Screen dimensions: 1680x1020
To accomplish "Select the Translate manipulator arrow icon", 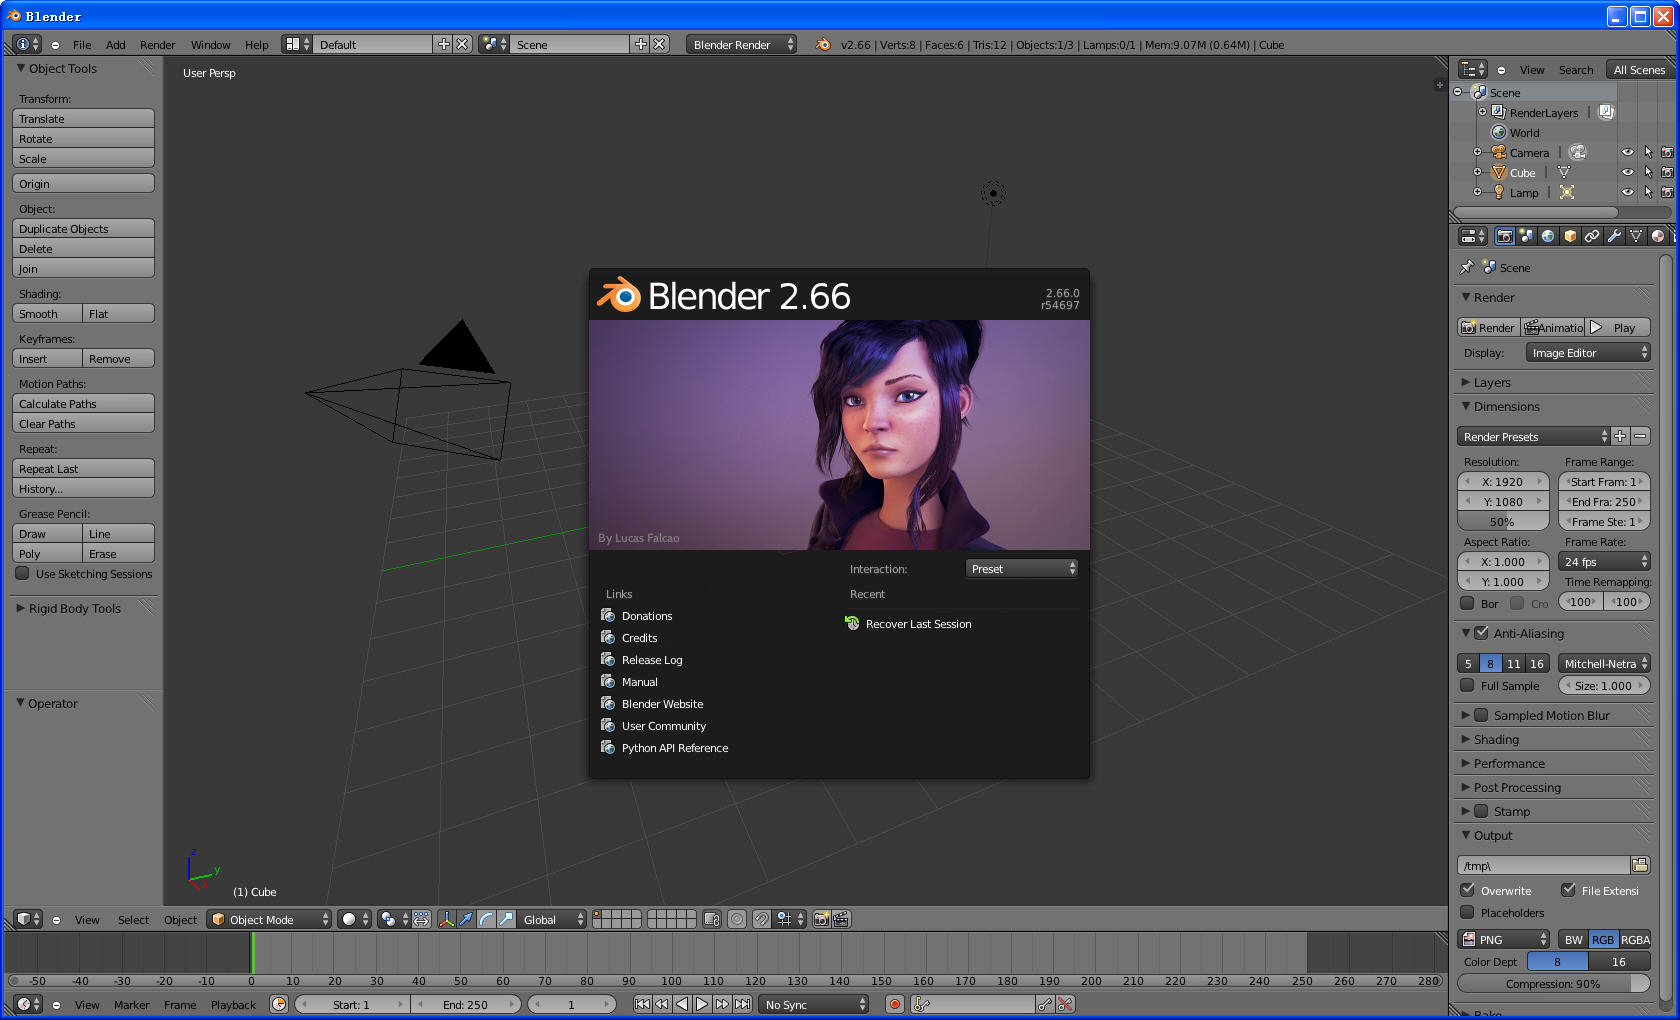I will pyautogui.click(x=466, y=919).
